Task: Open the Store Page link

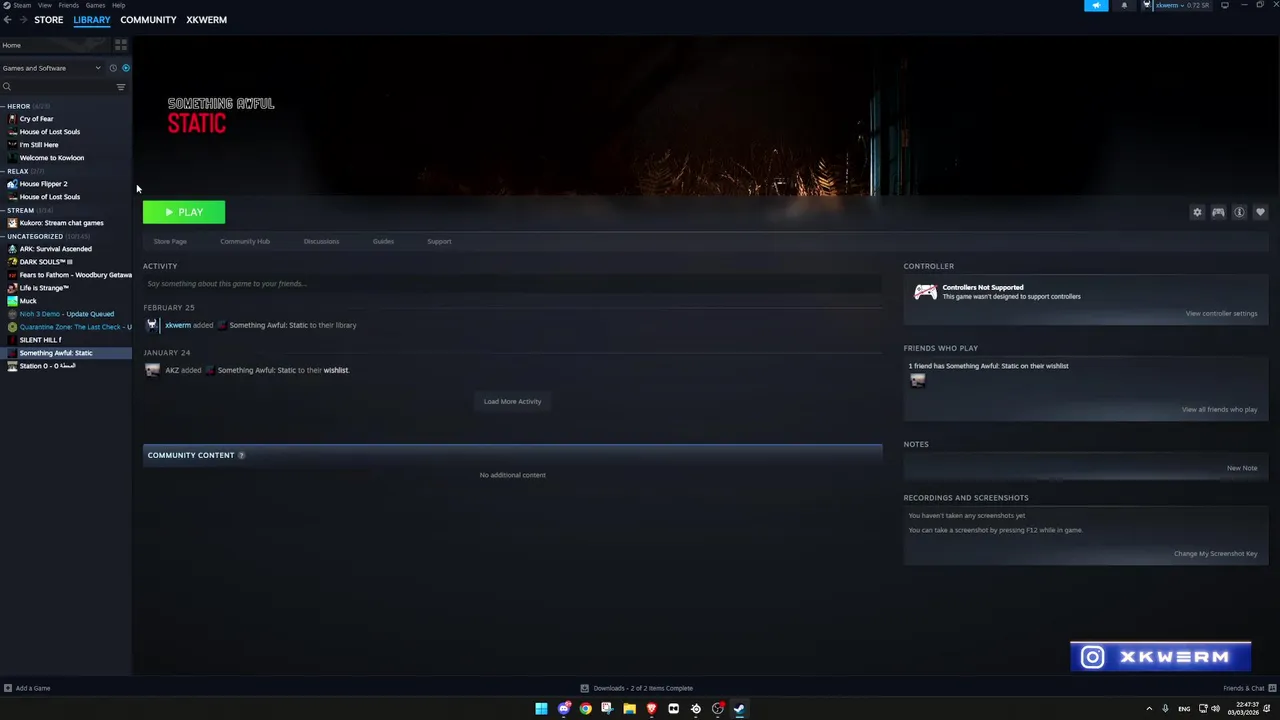Action: 170,241
